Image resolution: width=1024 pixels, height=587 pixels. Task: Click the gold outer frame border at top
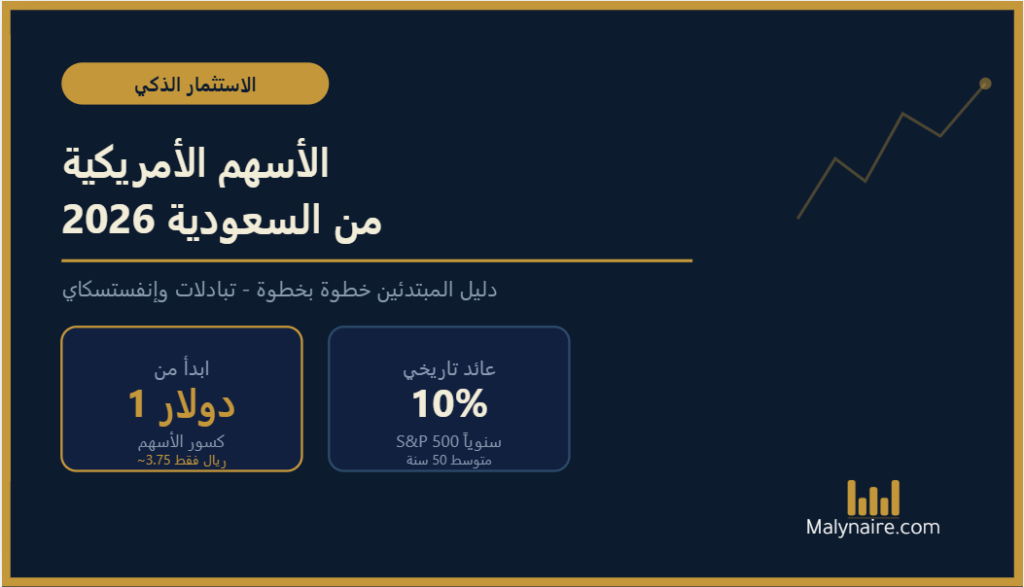click(x=512, y=5)
